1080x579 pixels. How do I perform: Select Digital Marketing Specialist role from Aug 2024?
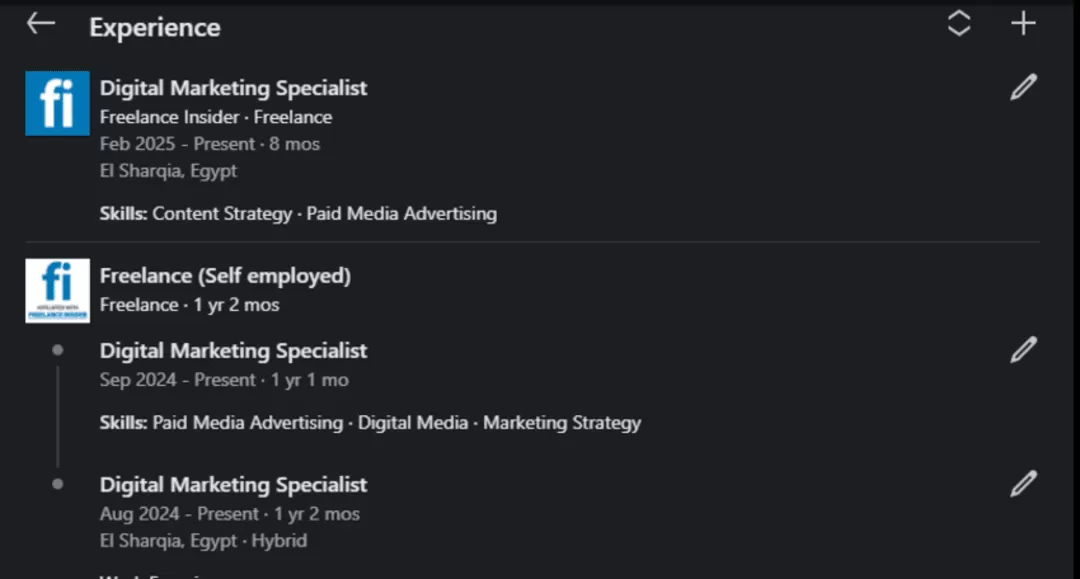(x=233, y=485)
